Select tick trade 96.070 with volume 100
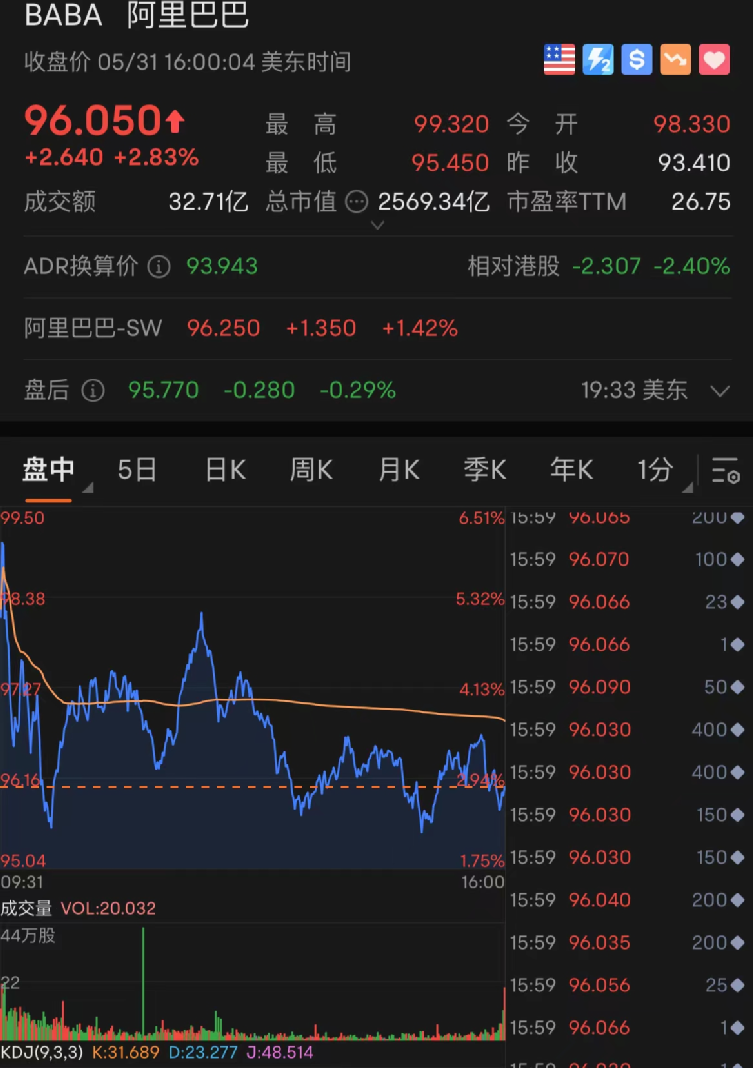Screen dimensions: 753x1068 tap(626, 559)
